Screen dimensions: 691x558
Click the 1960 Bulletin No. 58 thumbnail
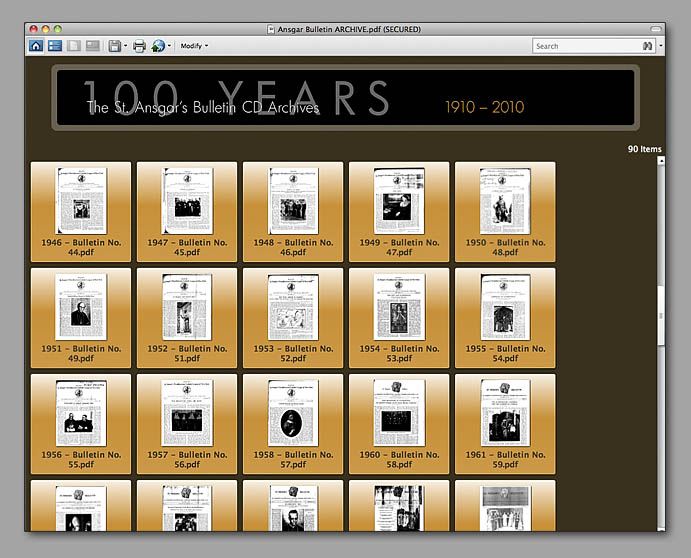[399, 413]
